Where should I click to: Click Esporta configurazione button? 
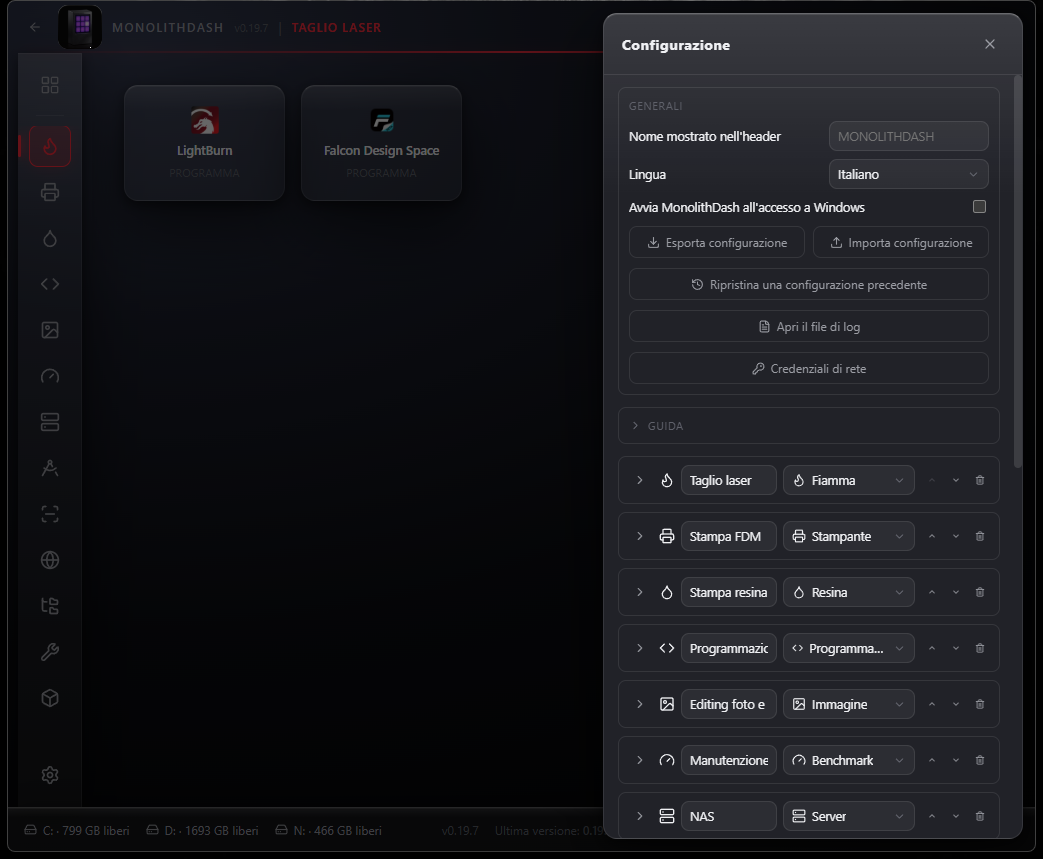(x=716, y=243)
